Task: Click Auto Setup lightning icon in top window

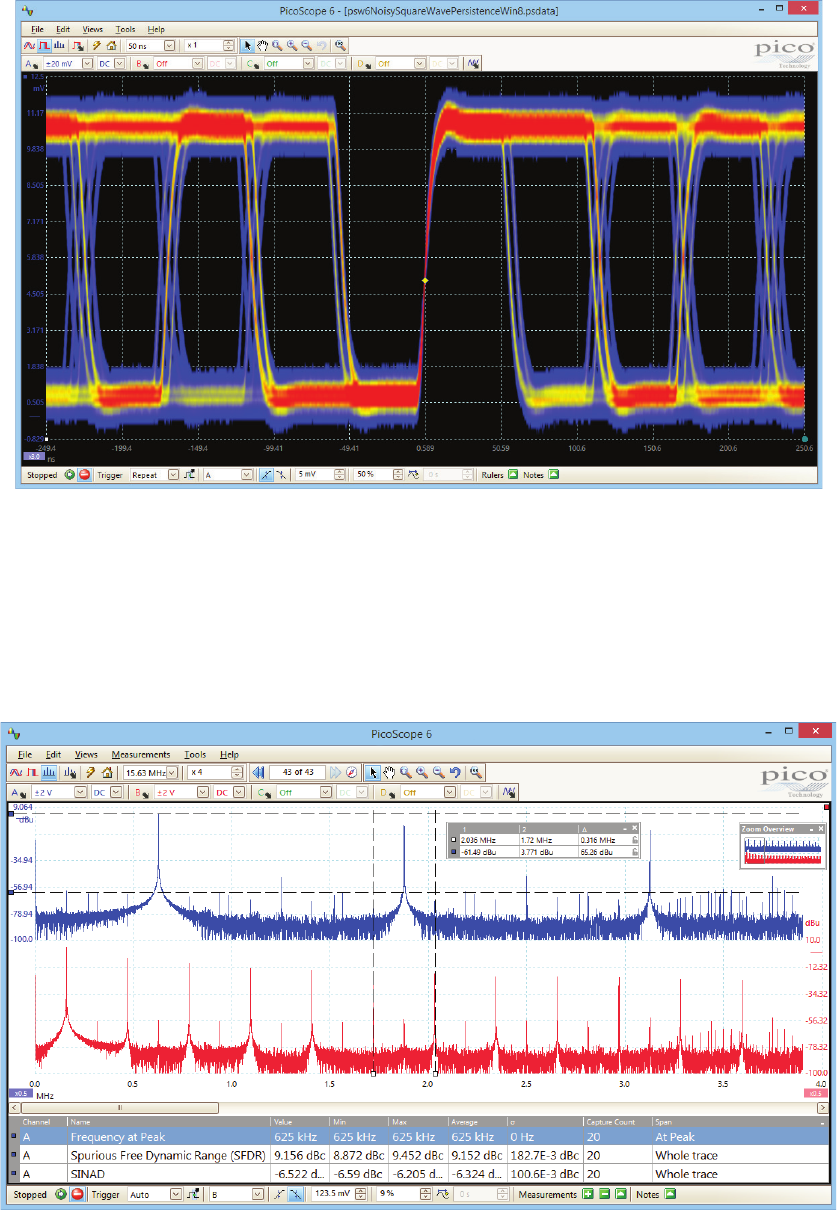Action: click(96, 45)
